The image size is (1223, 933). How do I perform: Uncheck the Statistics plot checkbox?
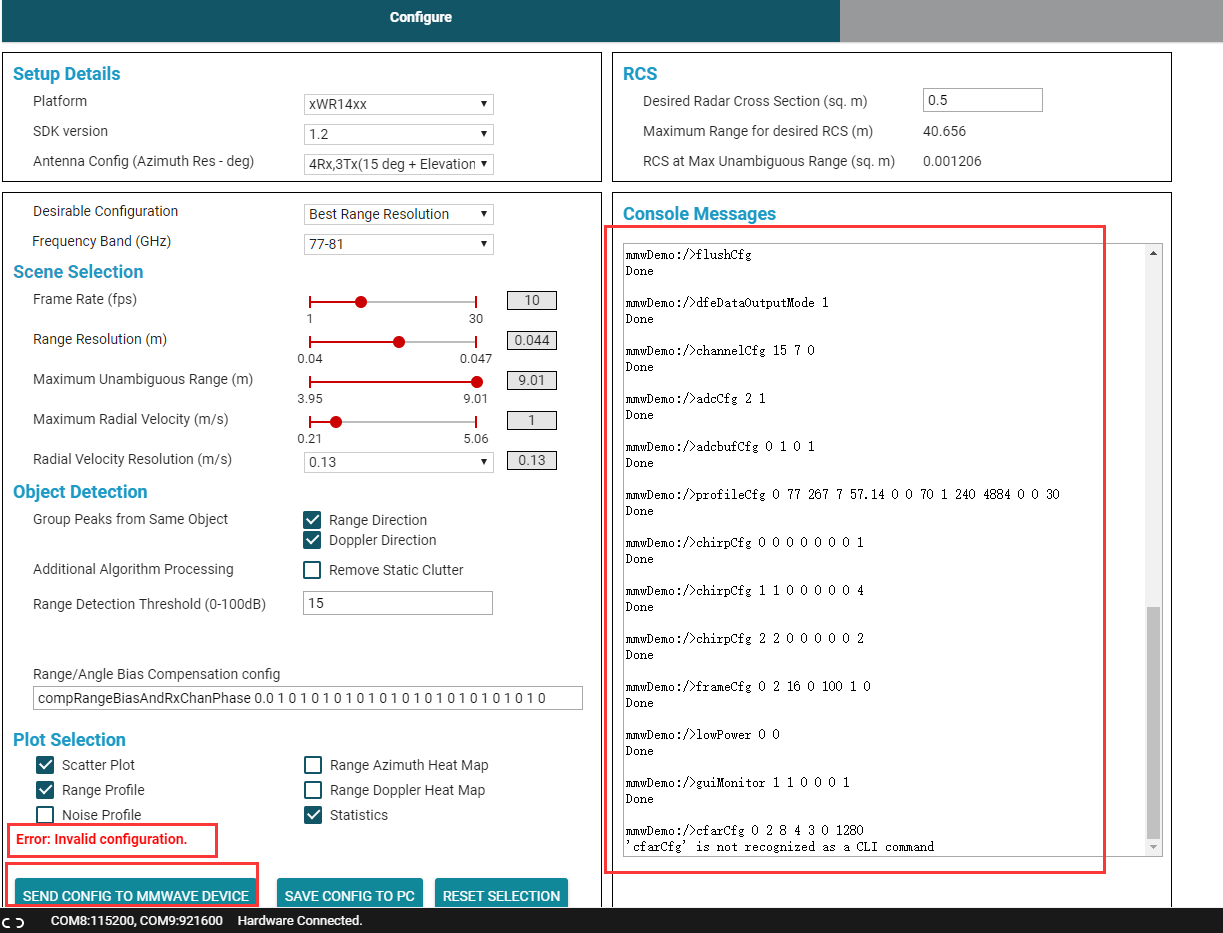point(312,815)
